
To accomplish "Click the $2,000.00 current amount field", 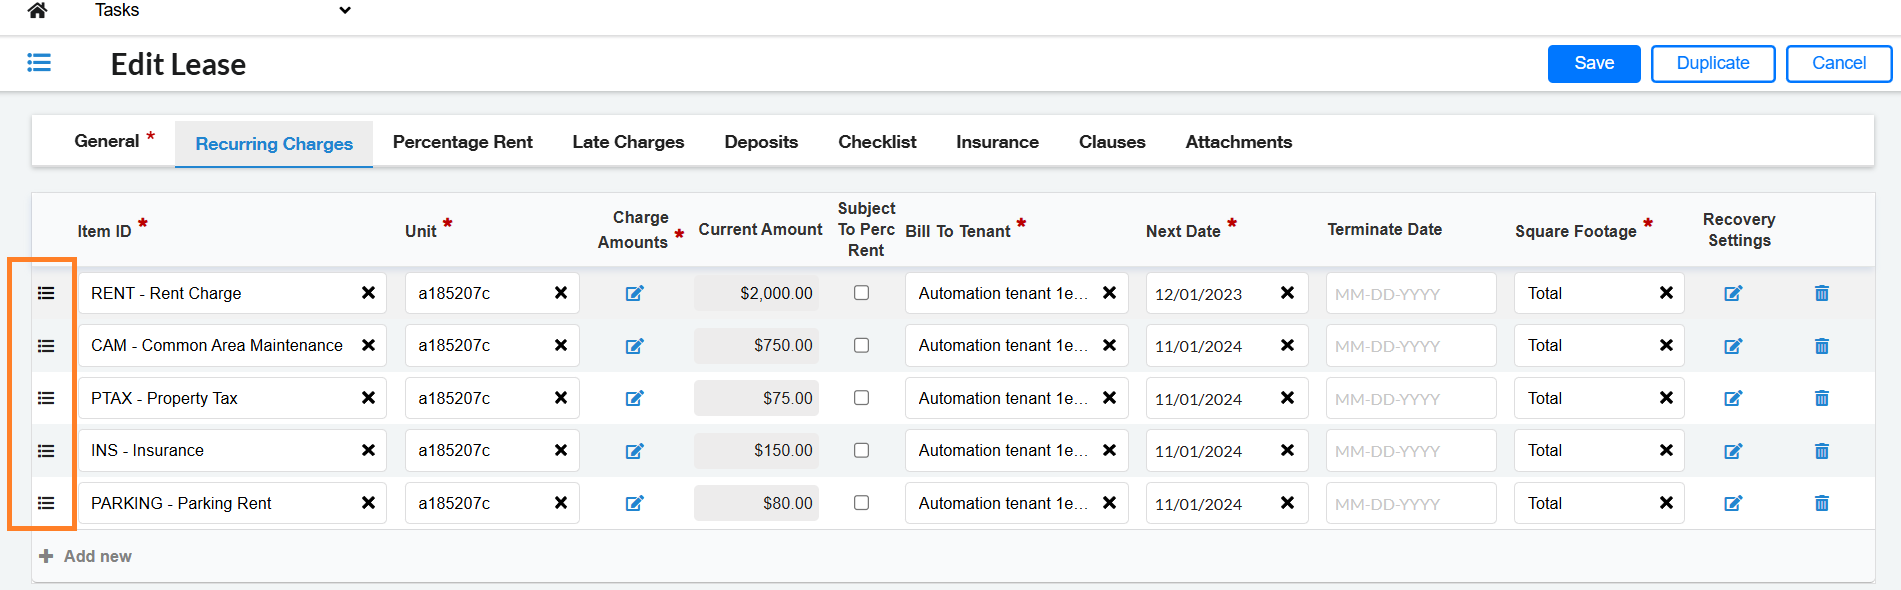I will [x=756, y=293].
